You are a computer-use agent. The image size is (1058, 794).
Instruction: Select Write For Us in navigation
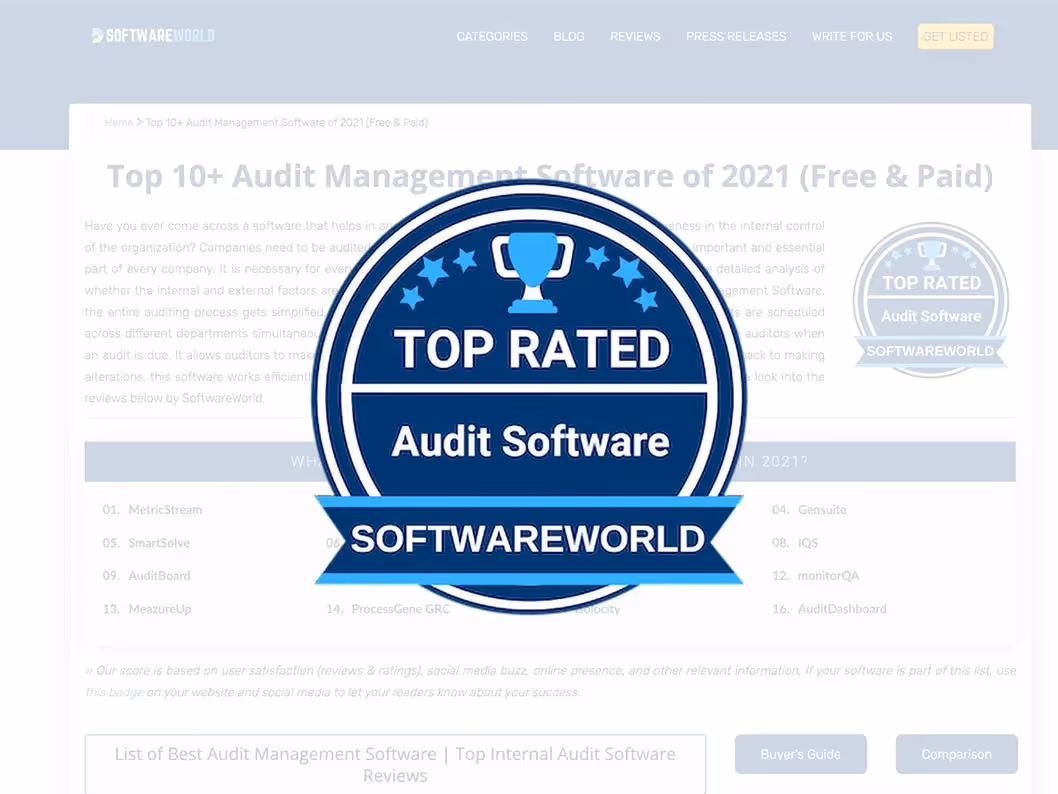tap(852, 36)
